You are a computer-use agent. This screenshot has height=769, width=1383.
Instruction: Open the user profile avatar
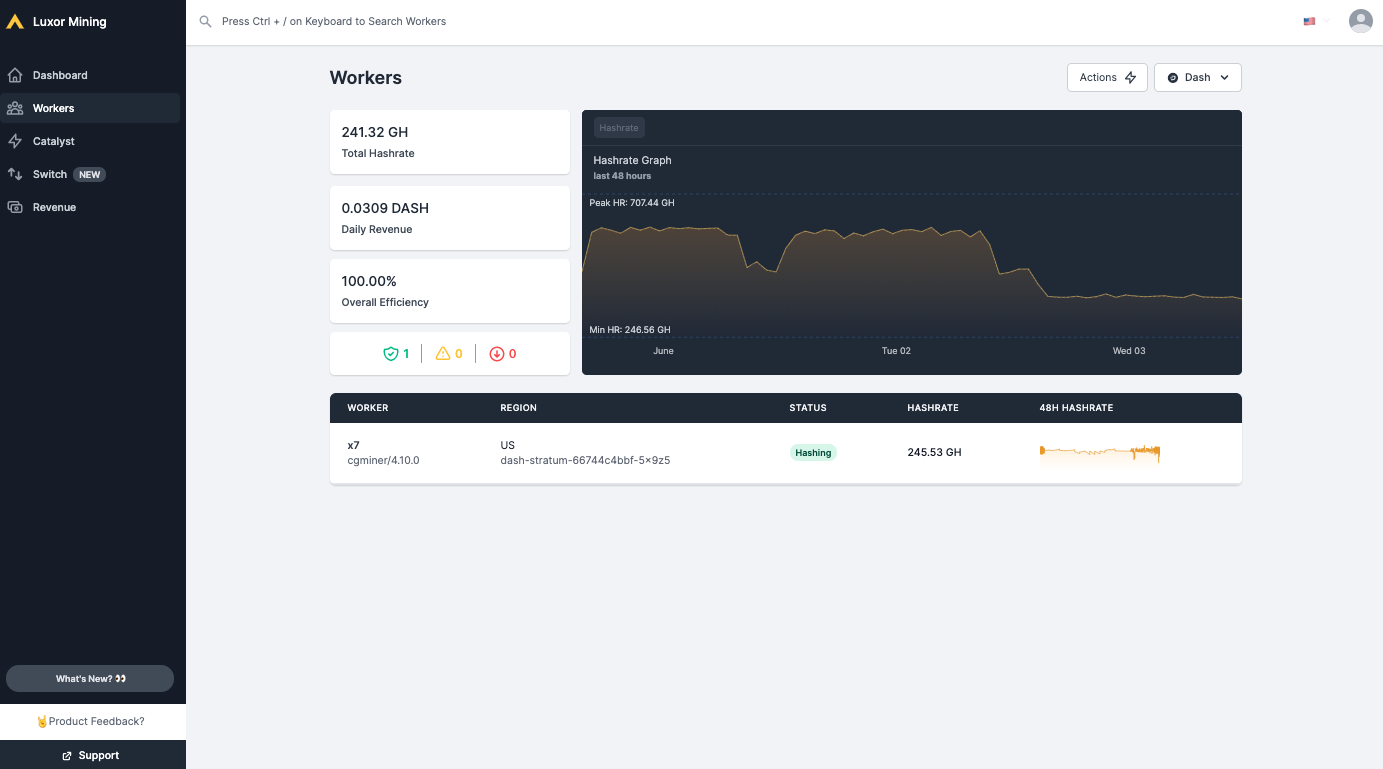[1360, 21]
